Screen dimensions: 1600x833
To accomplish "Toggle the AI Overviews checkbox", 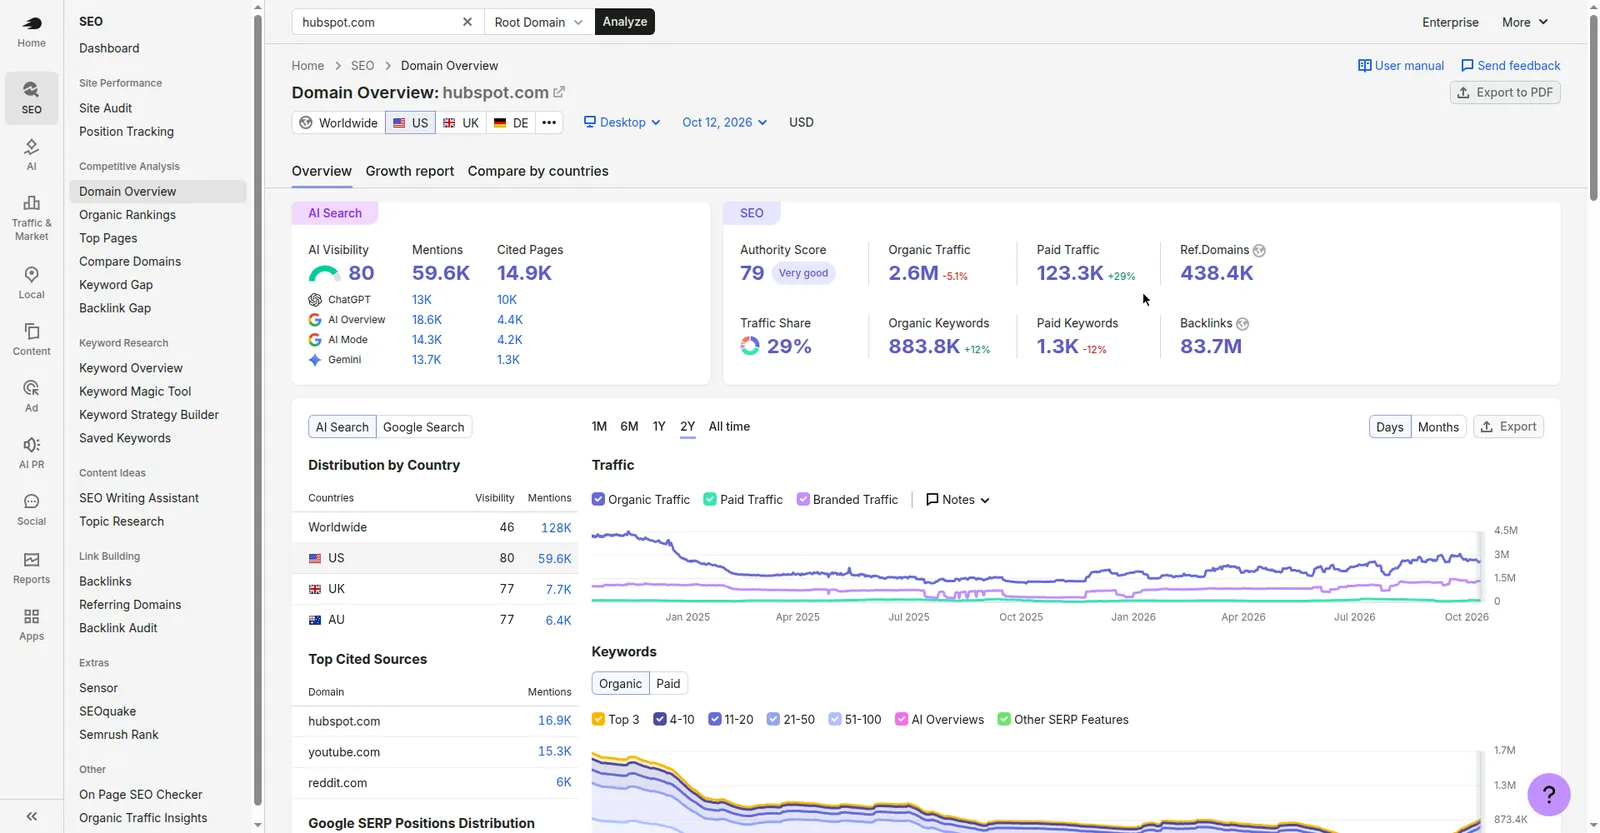I will (x=902, y=719).
